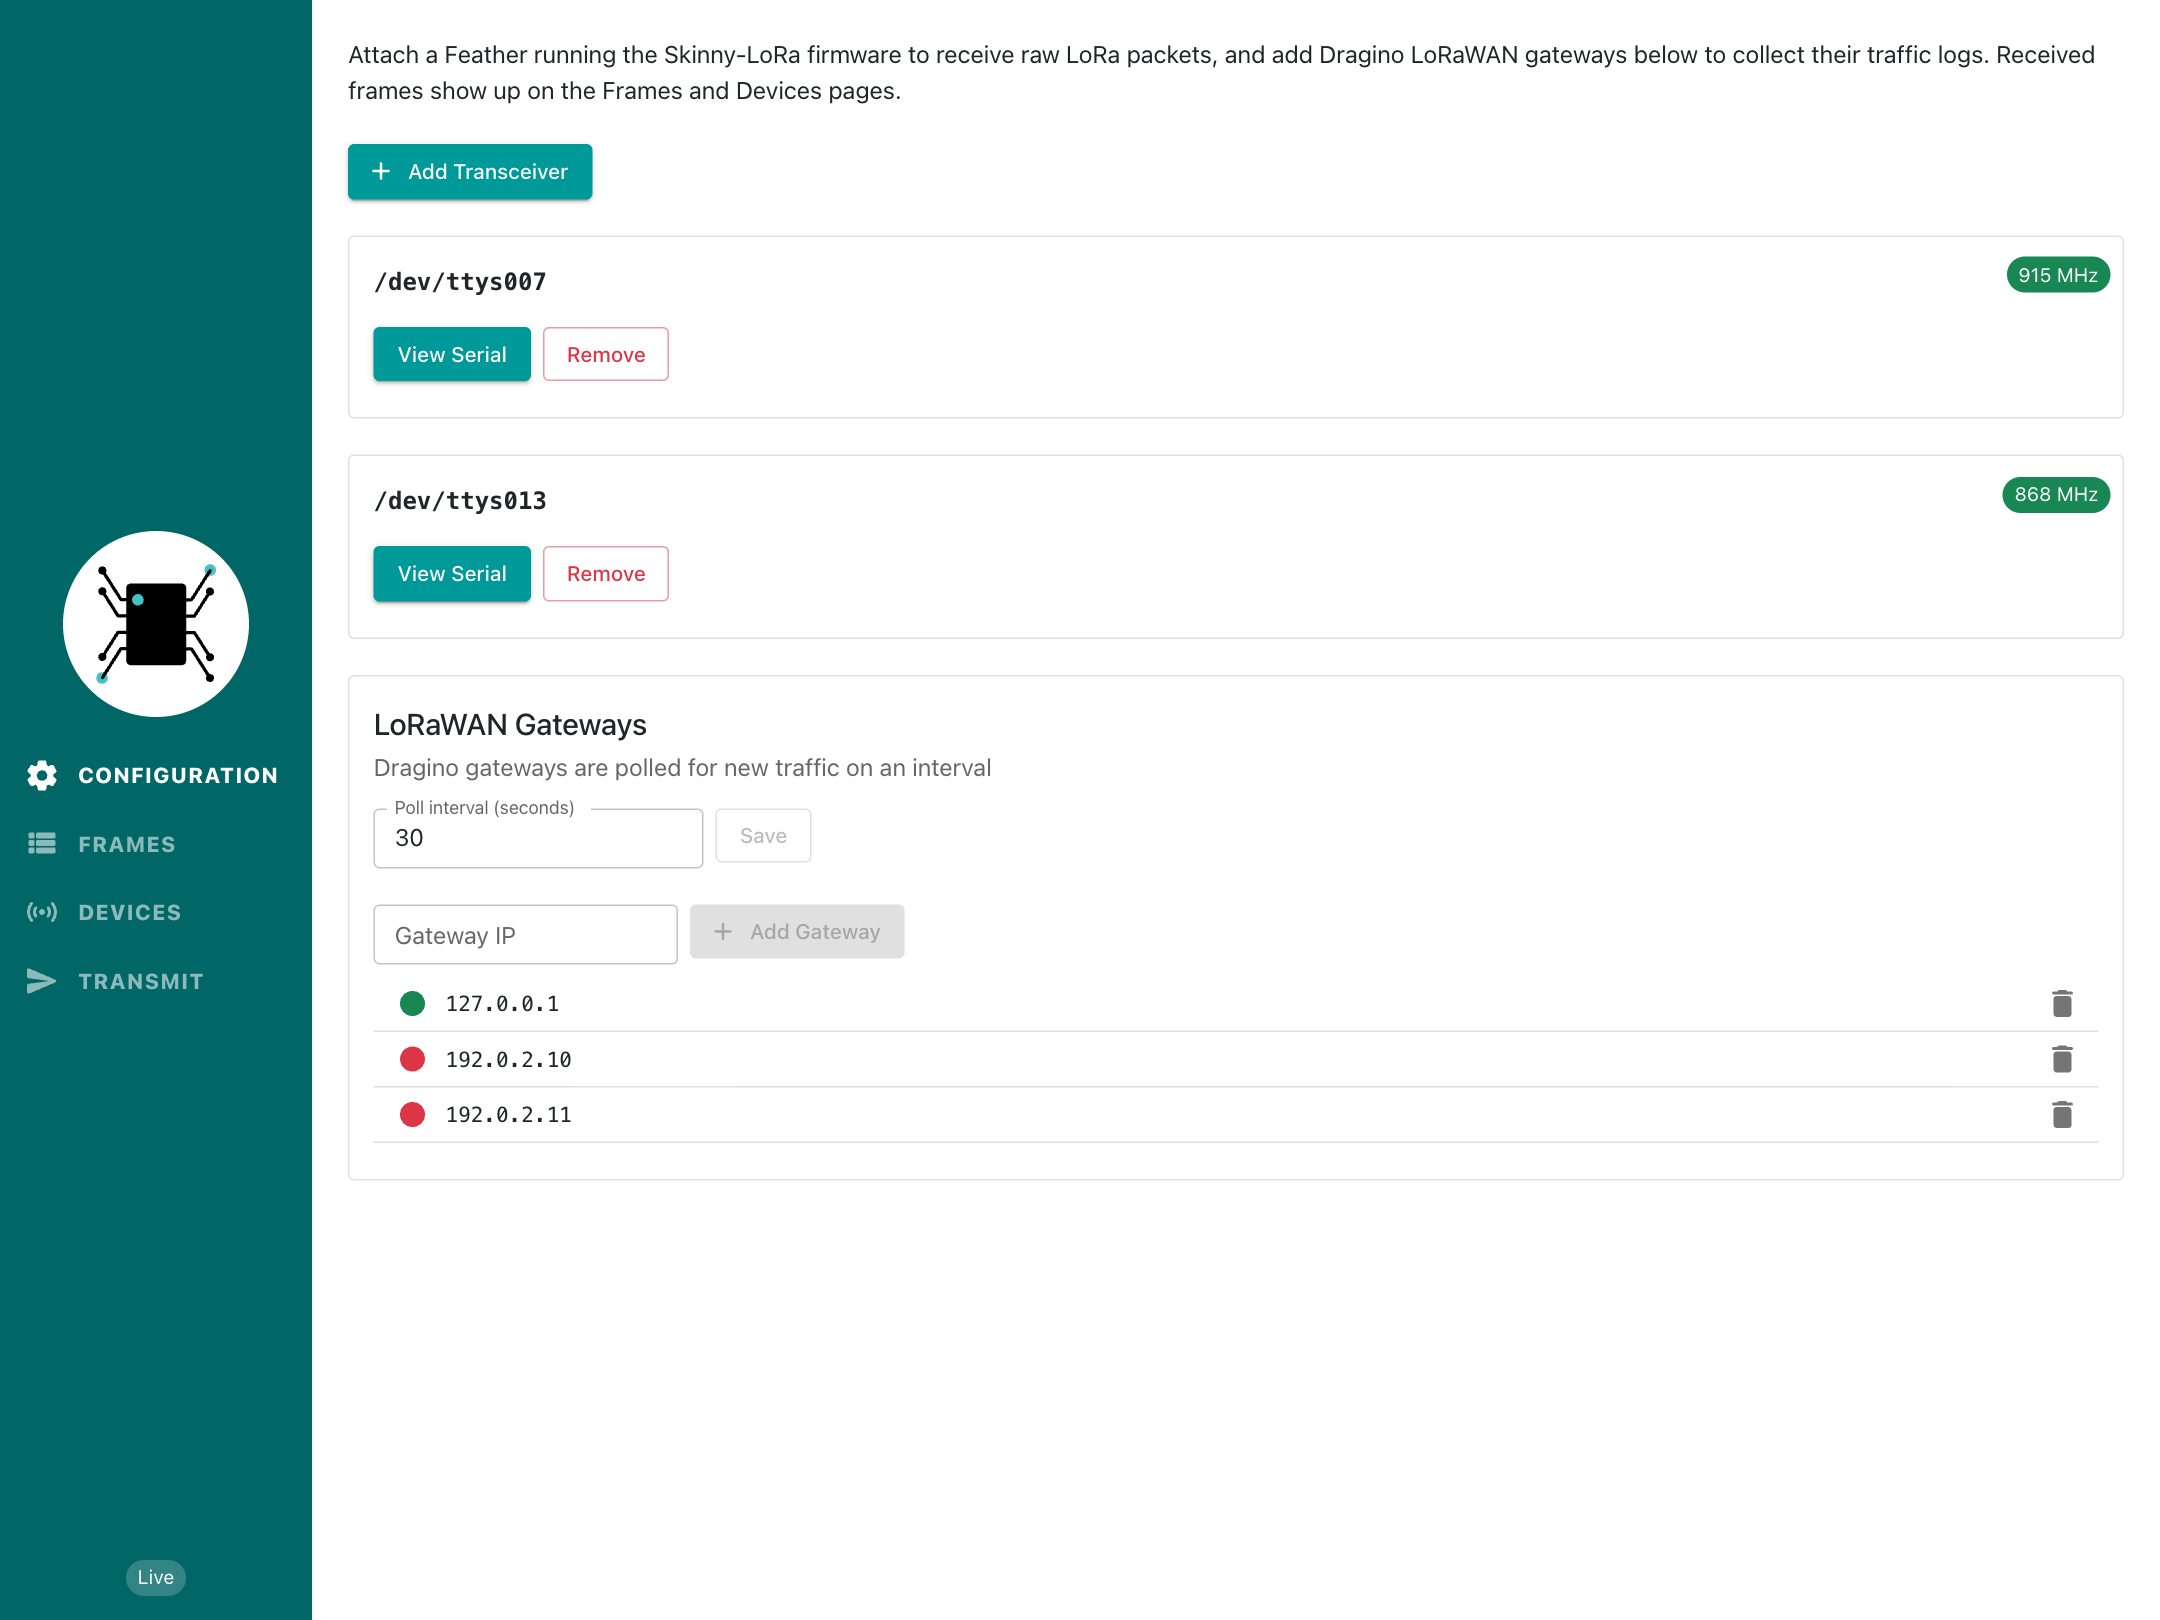Viewport: 2160px width, 1620px height.
Task: Click the Add Gateway button
Action: [797, 932]
